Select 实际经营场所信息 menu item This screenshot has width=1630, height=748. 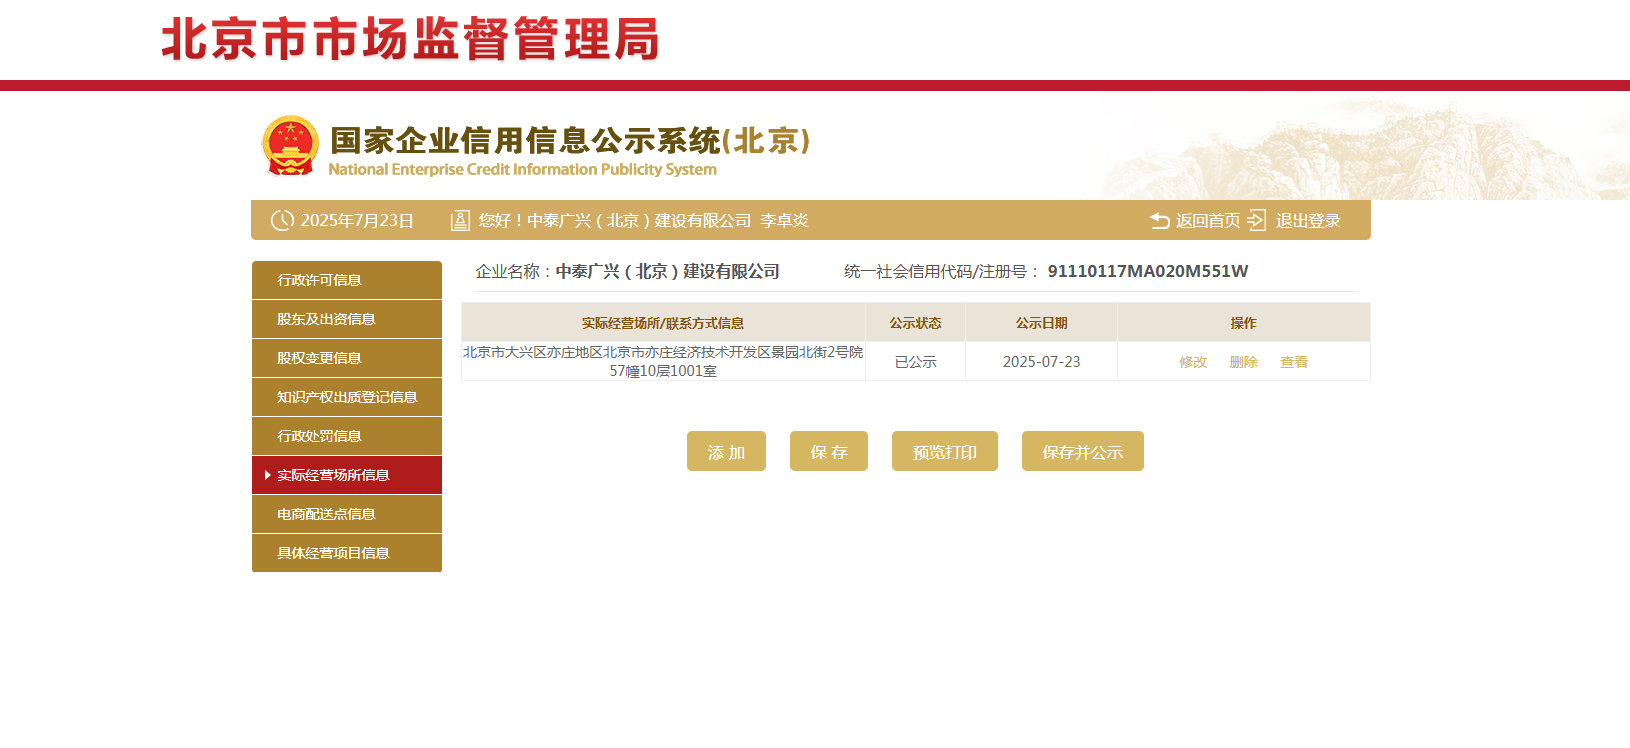click(x=347, y=475)
